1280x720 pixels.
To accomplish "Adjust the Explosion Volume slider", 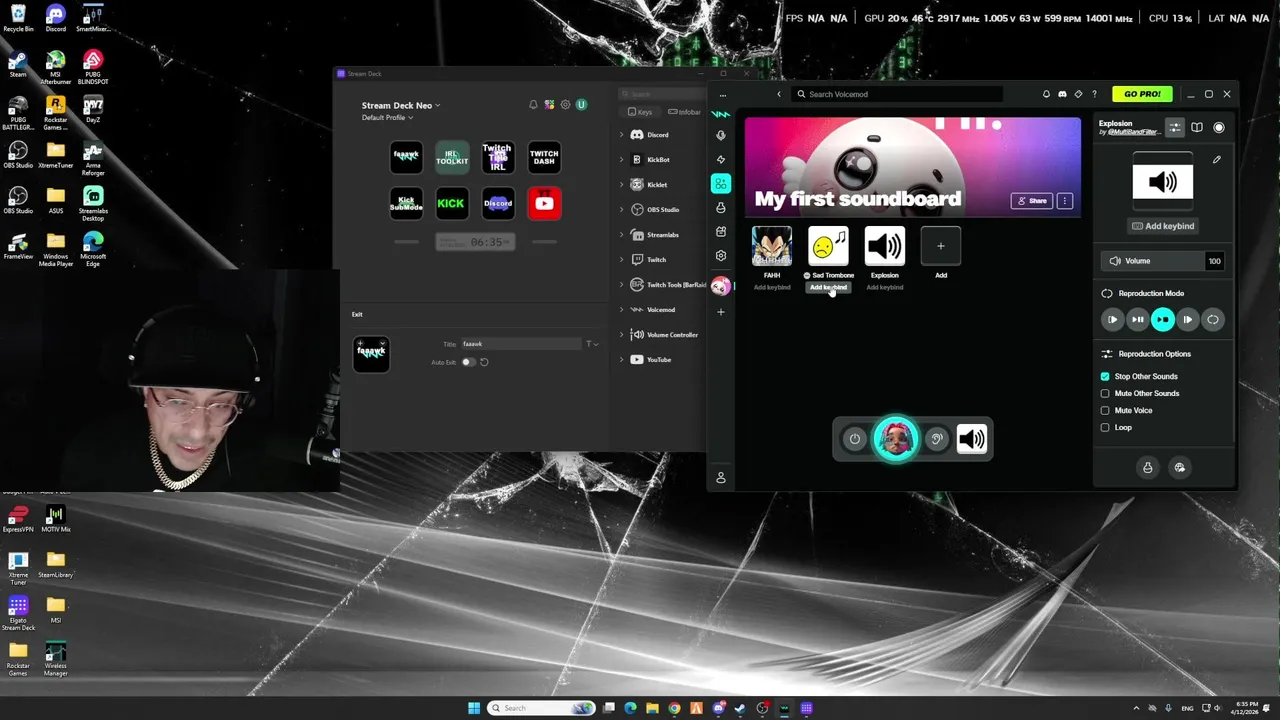I will [1151, 261].
